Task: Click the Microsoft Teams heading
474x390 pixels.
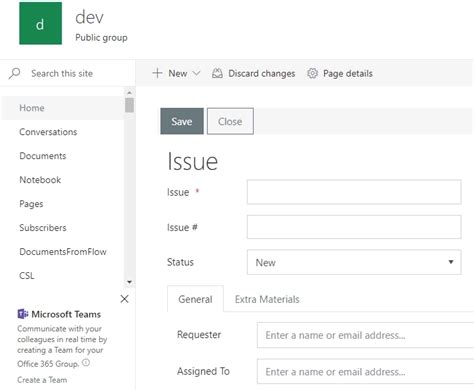Action: [66, 314]
